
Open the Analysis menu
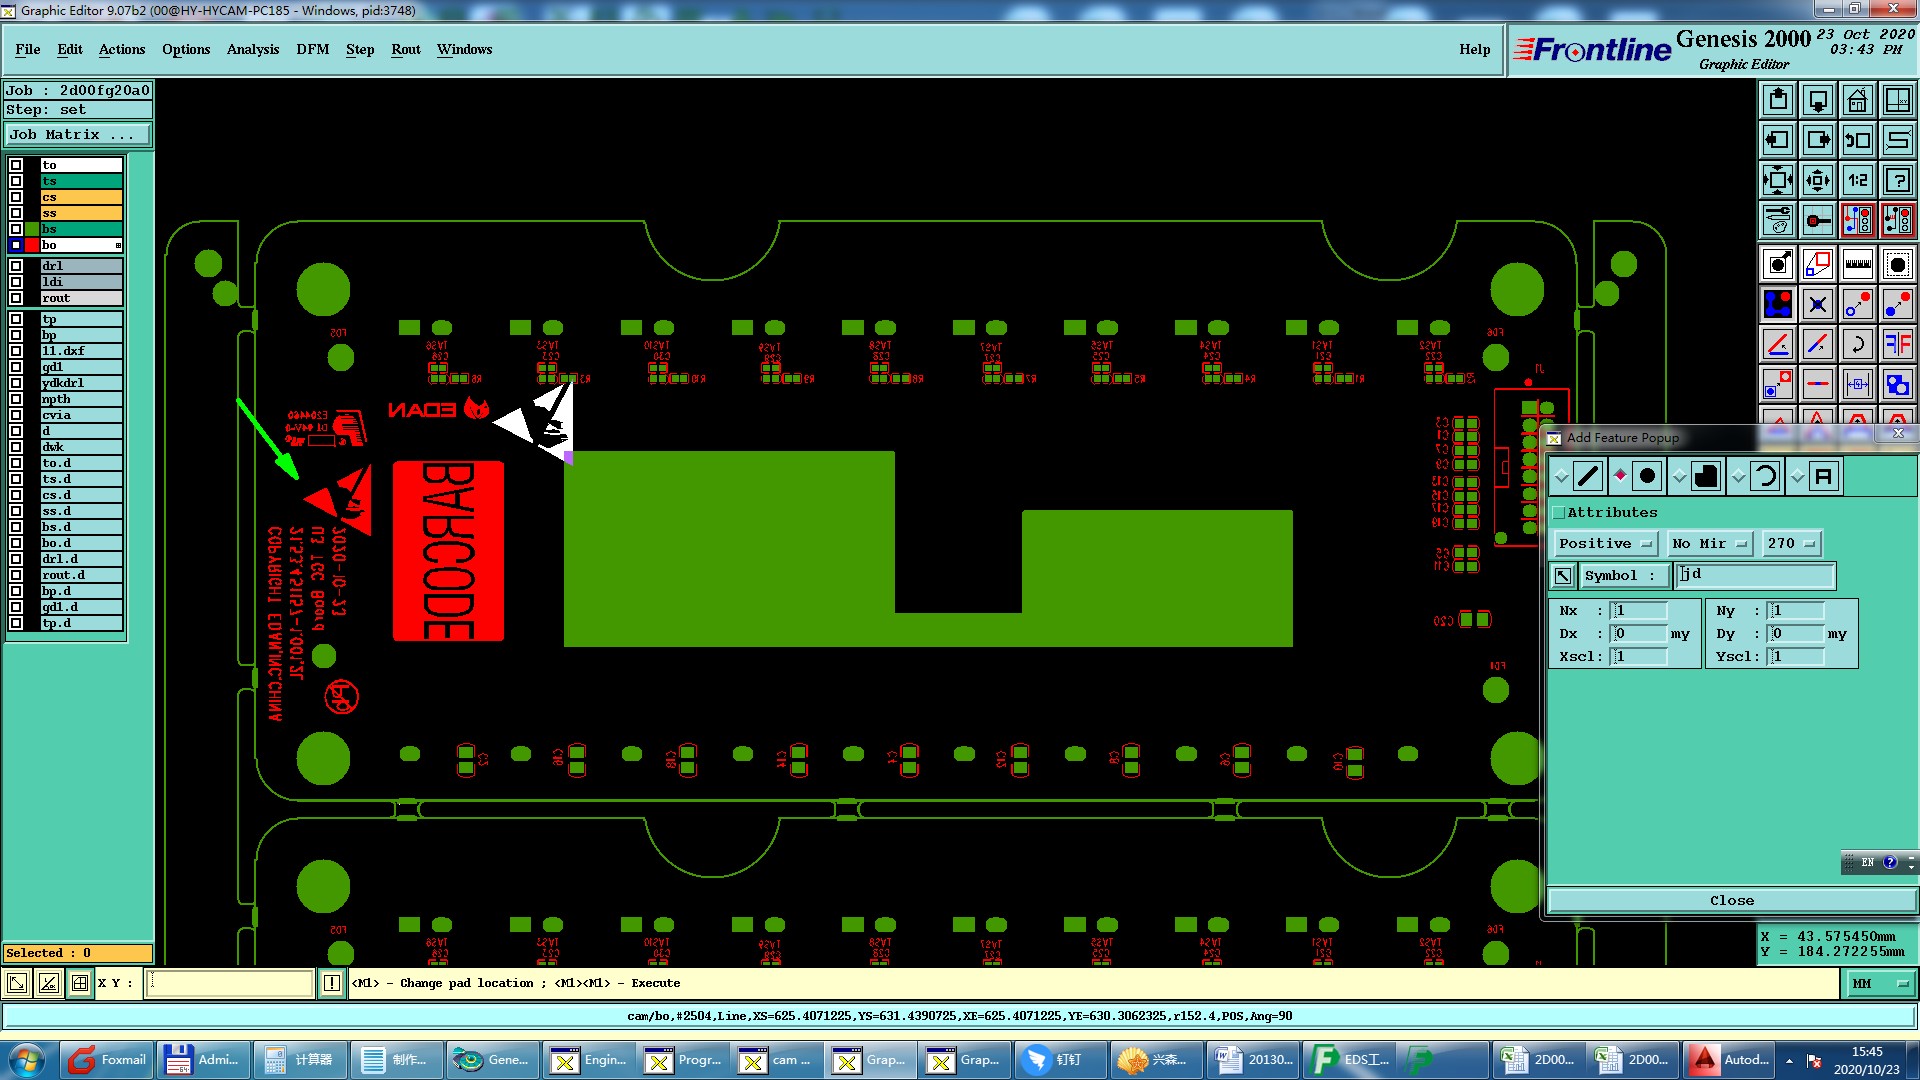point(252,49)
